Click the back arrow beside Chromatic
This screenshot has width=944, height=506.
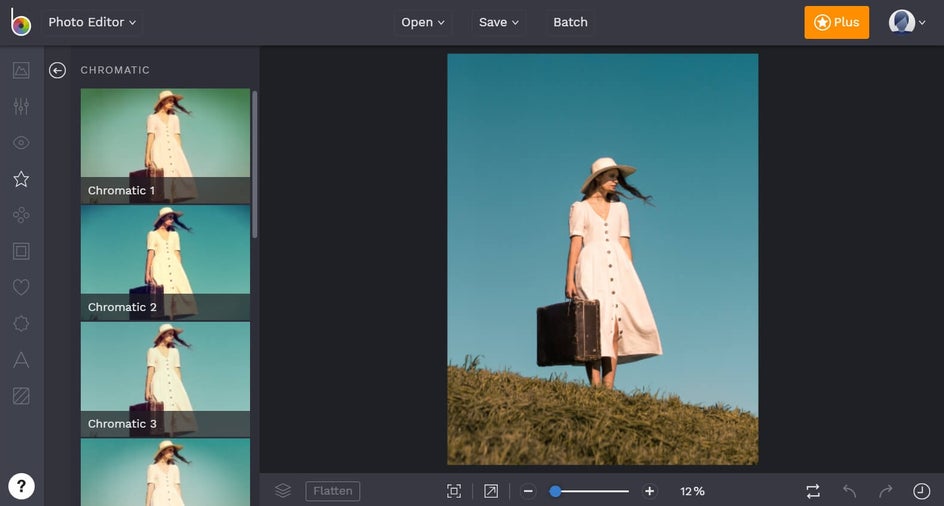(x=58, y=70)
